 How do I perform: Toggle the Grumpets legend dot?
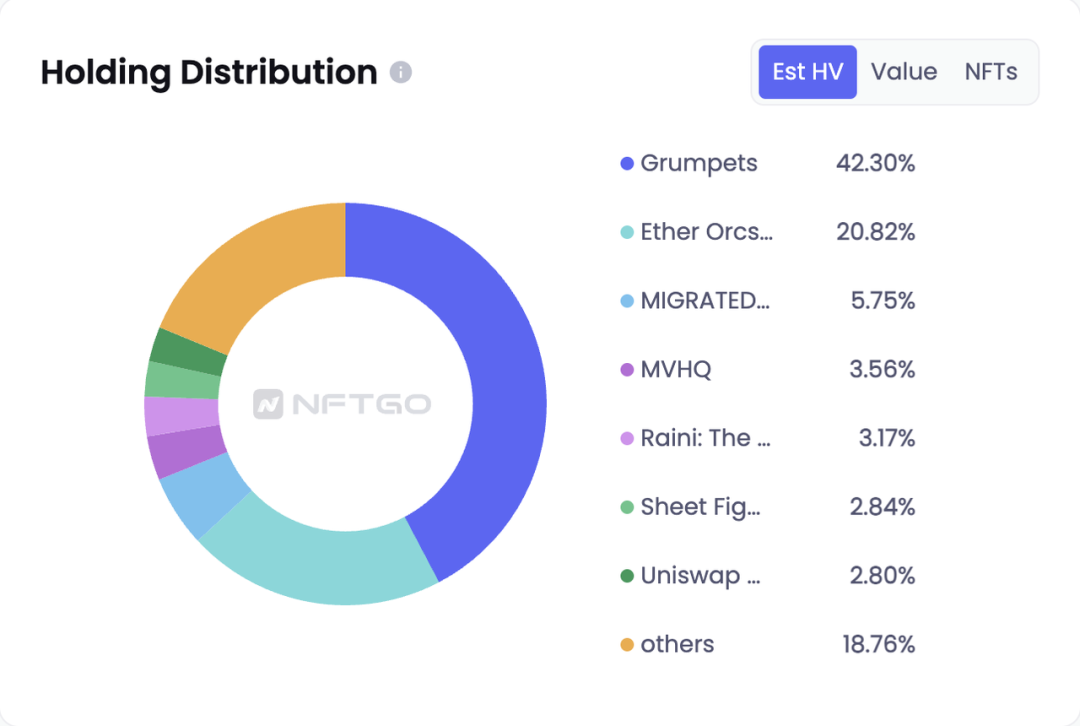(x=627, y=163)
